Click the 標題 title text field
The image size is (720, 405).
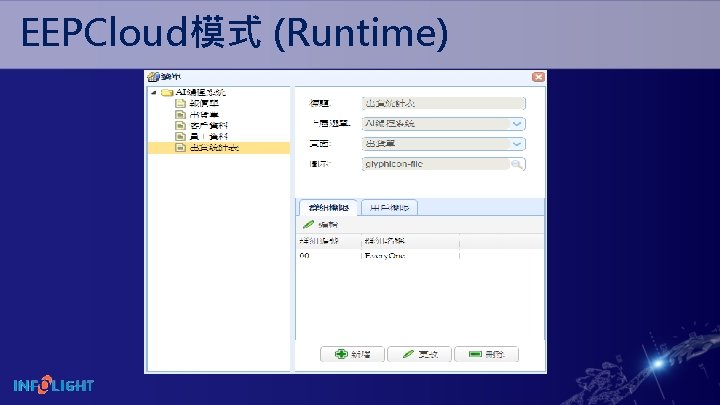point(443,103)
